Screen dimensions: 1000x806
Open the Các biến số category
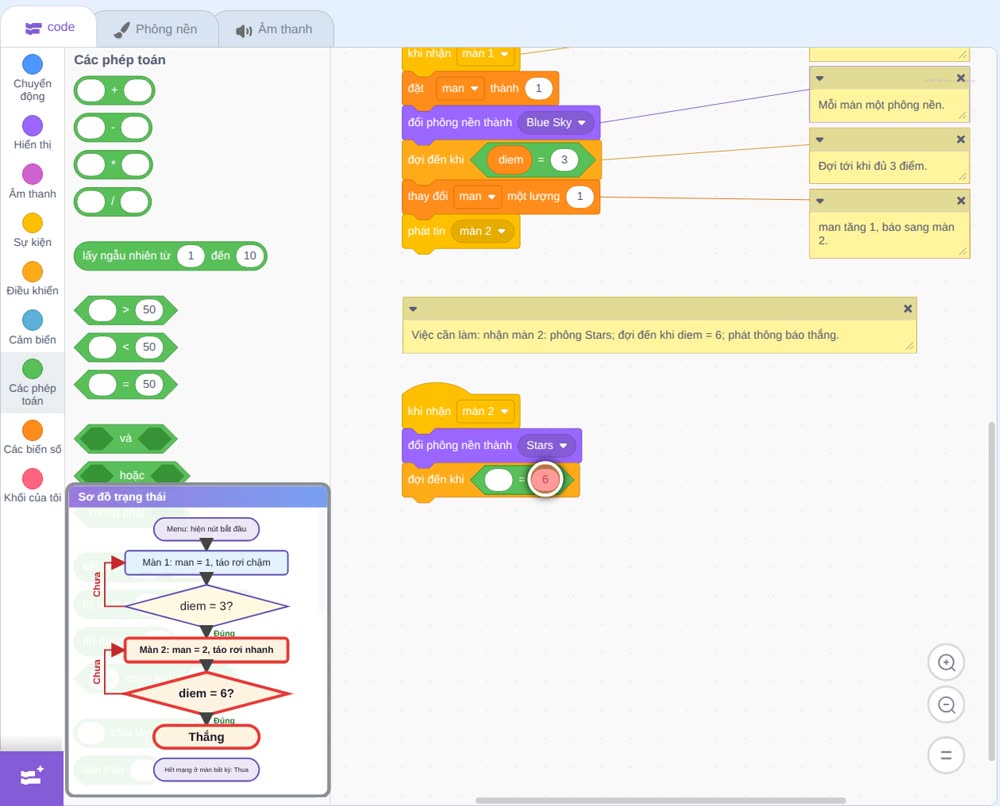[32, 437]
